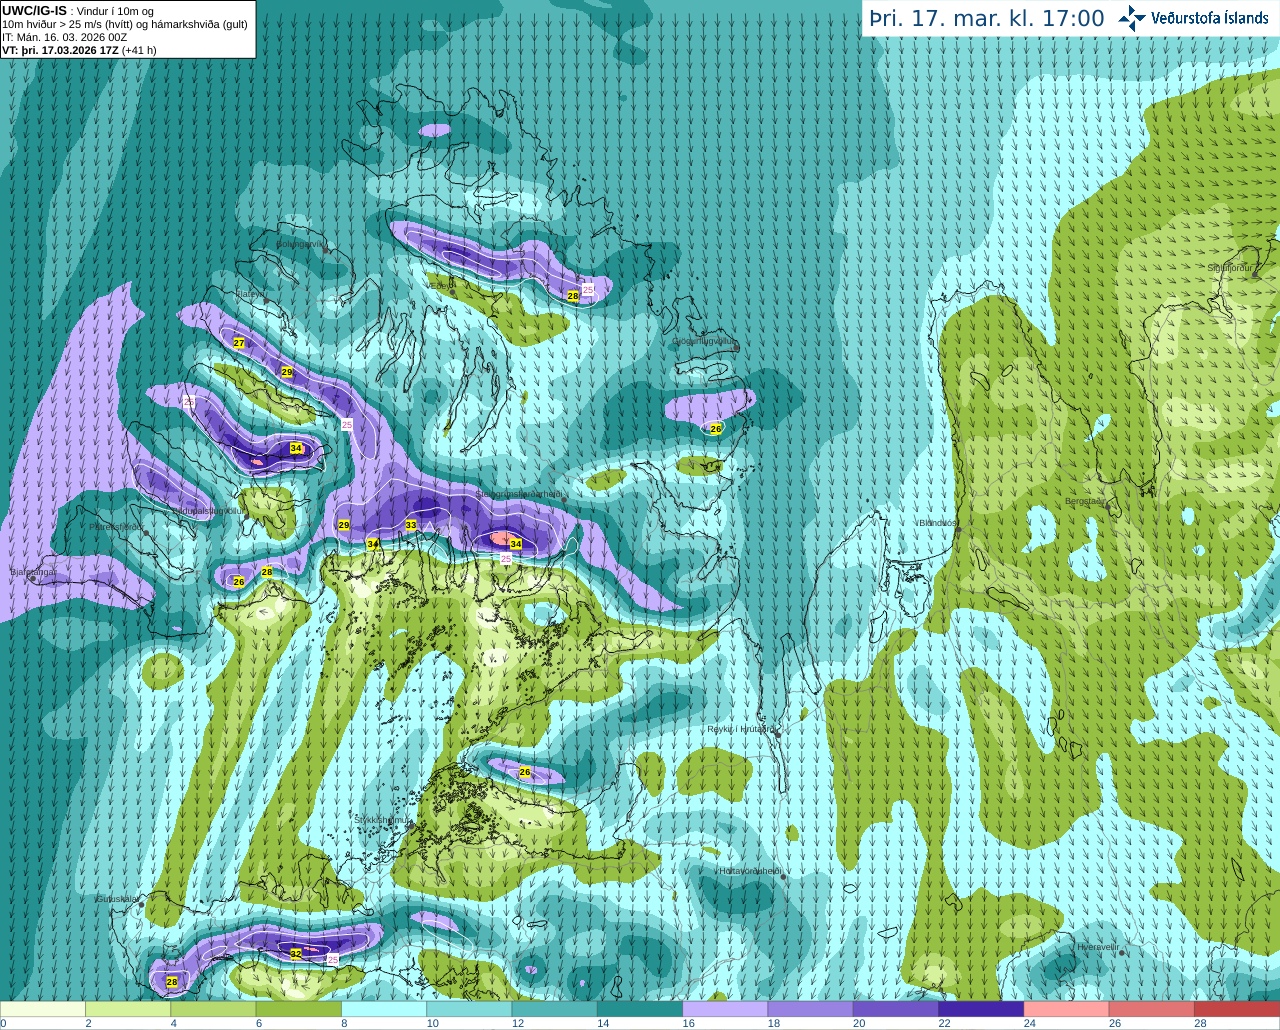The width and height of the screenshot is (1280, 1030).
Task: Click the Bergstaðir station label
Action: point(1086,501)
